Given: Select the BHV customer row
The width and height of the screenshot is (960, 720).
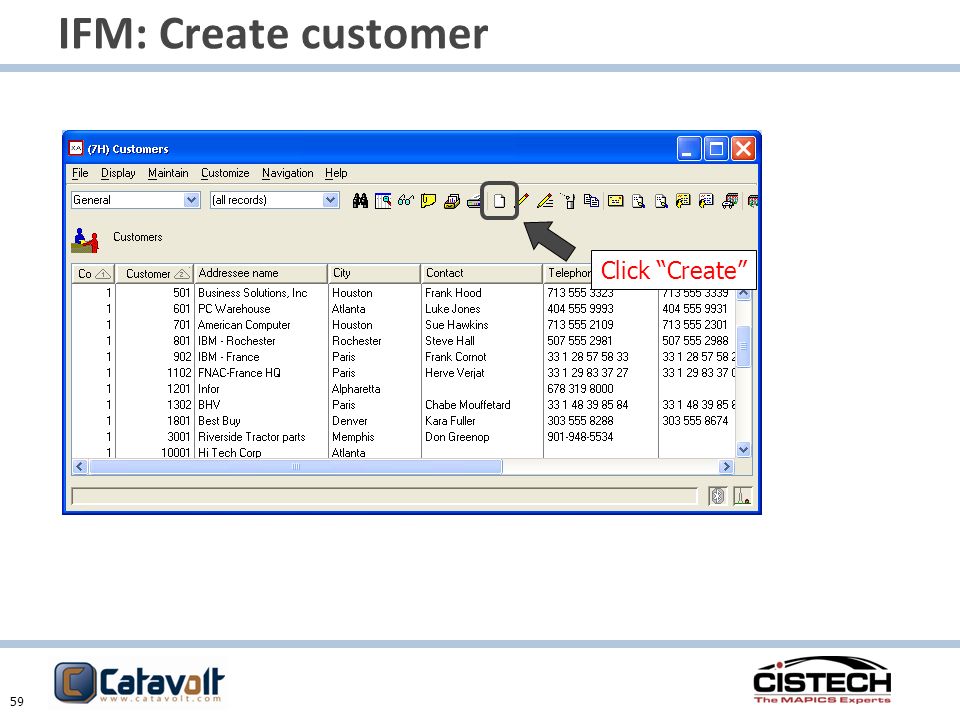Looking at the screenshot, I should point(403,405).
